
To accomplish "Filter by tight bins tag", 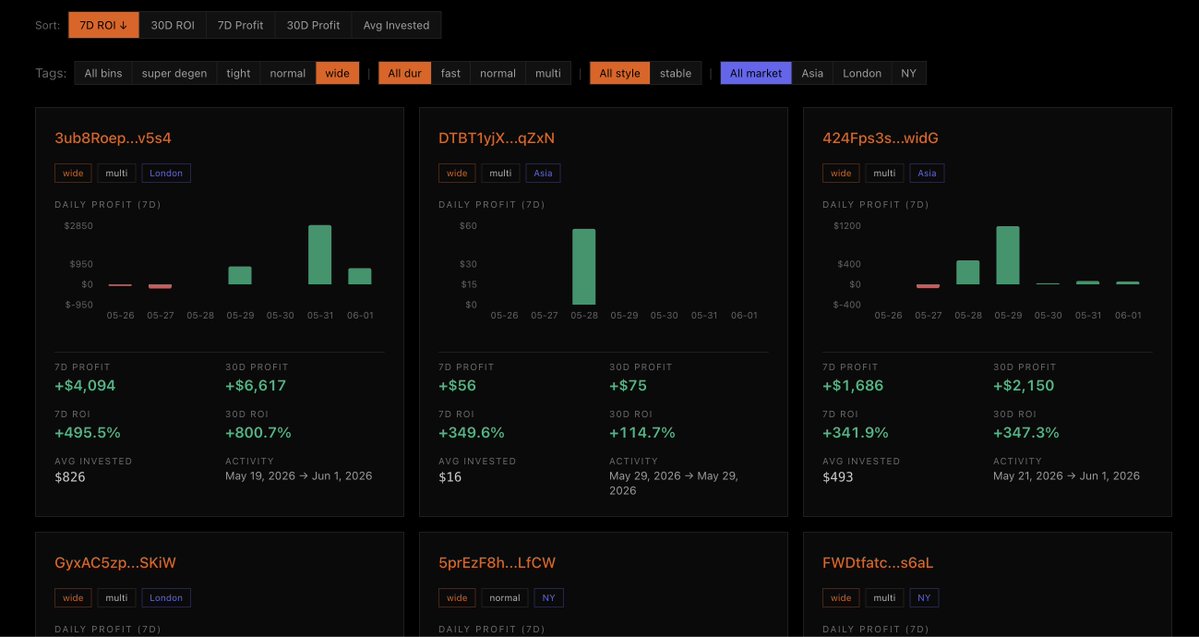I will [239, 73].
